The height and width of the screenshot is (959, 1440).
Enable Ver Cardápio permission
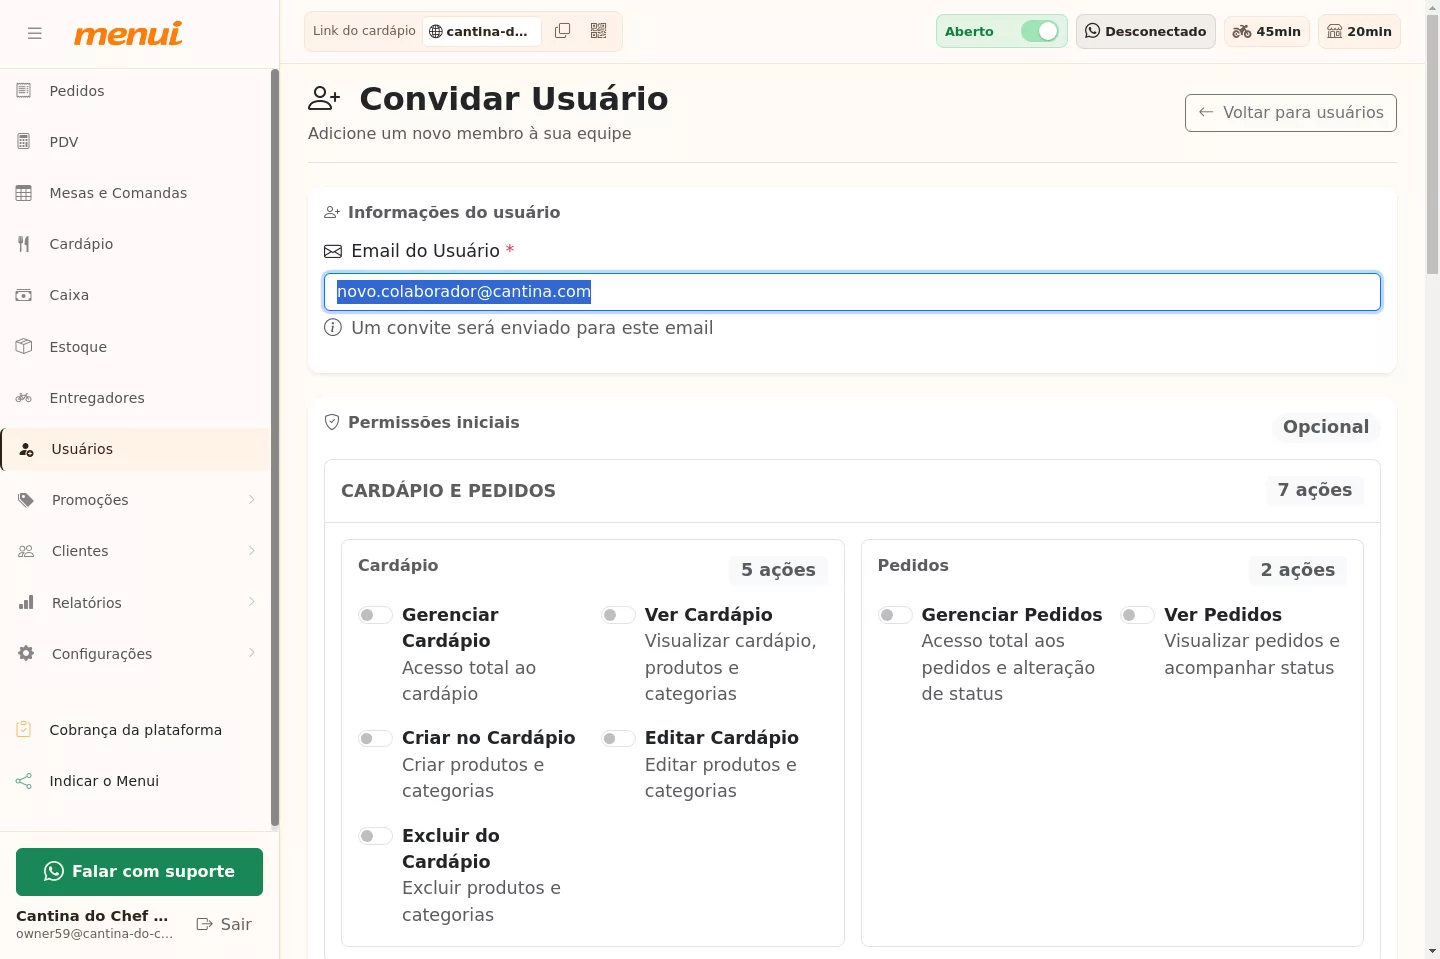point(618,615)
